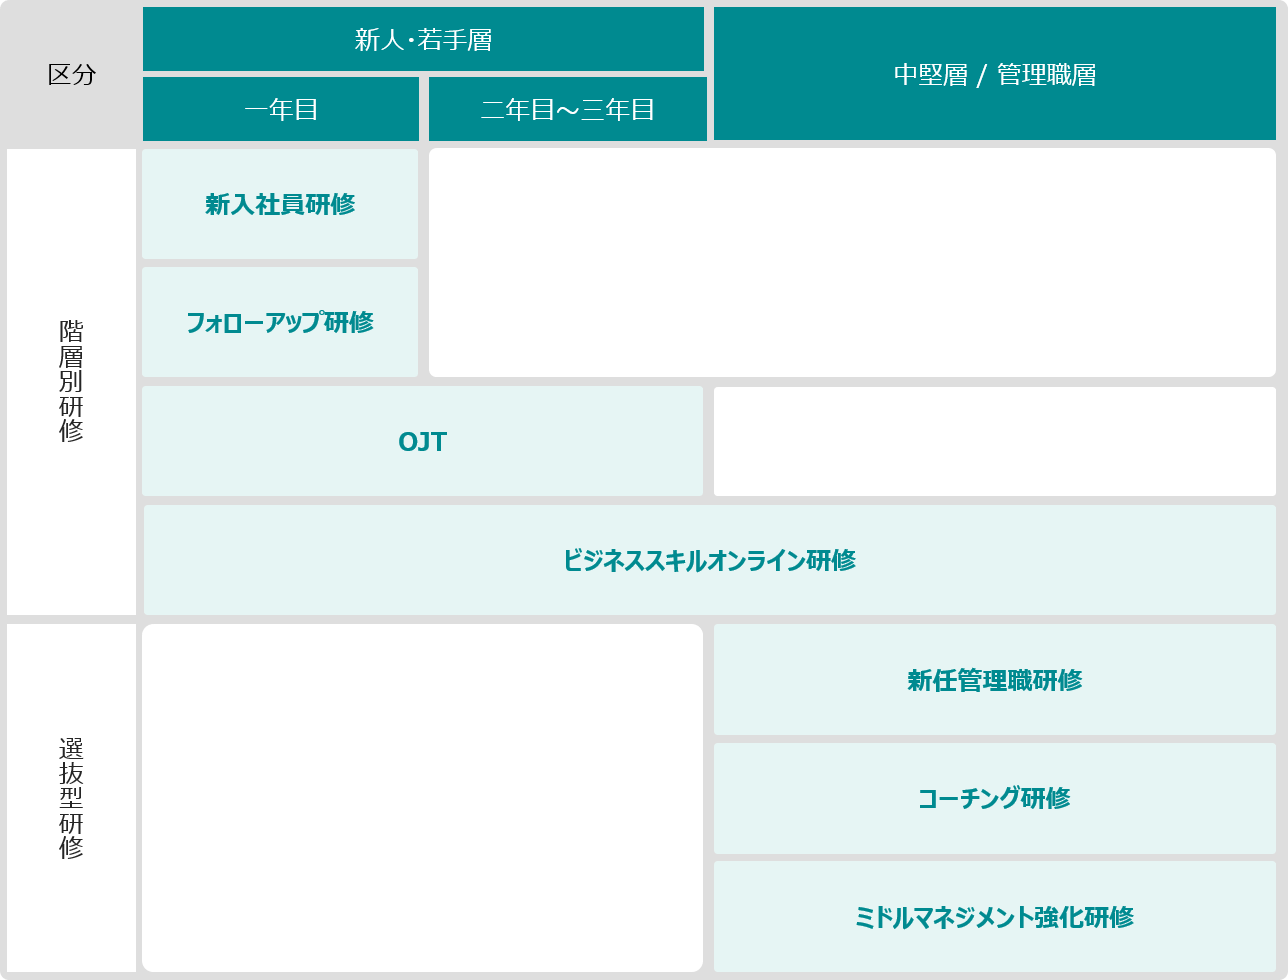Select the 新人・若手層 header

pos(423,40)
